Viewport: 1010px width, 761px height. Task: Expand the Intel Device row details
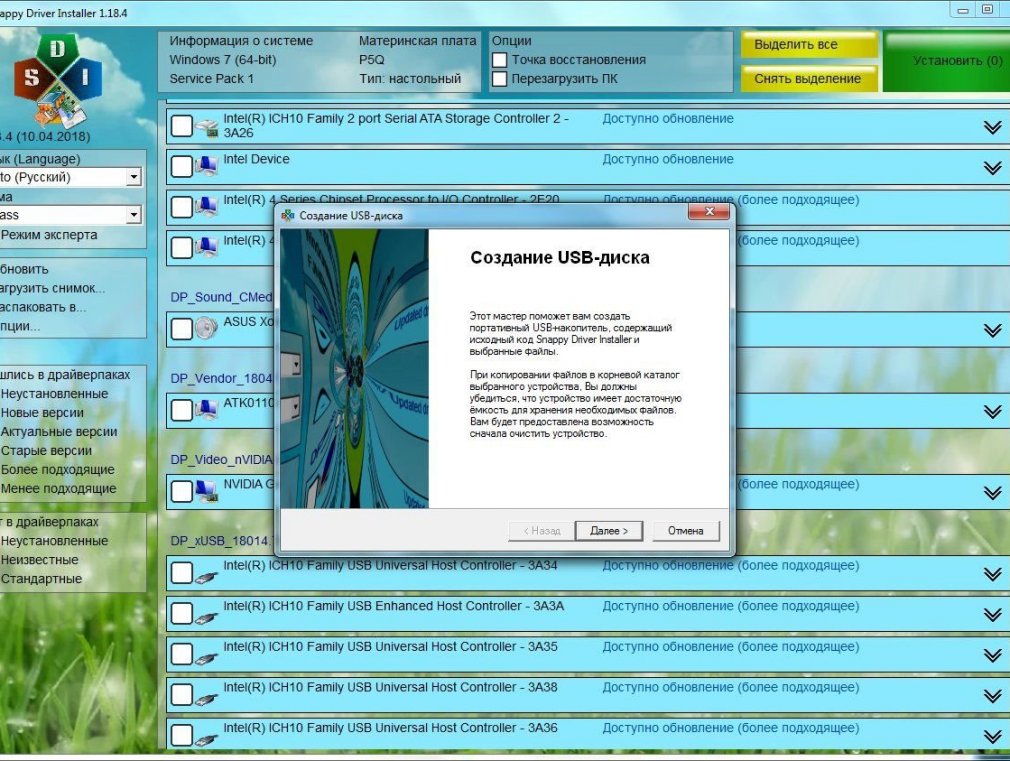(993, 168)
